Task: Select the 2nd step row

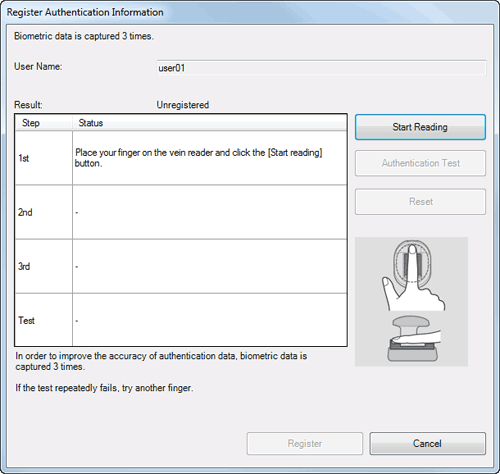Action: (181, 212)
